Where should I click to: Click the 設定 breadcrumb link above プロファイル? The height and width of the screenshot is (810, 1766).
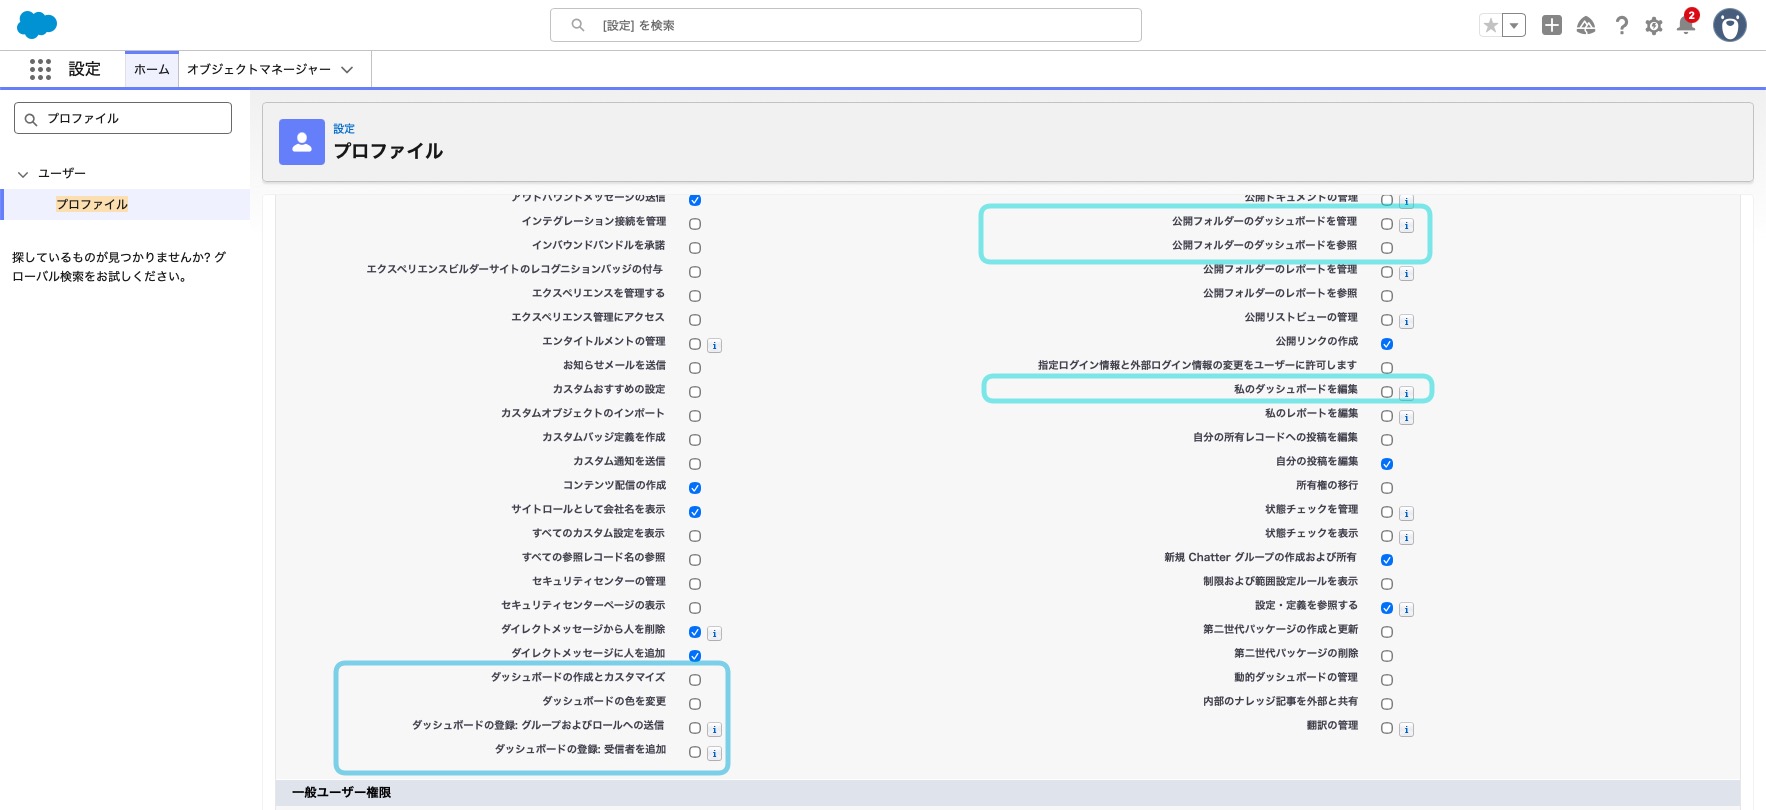(344, 129)
